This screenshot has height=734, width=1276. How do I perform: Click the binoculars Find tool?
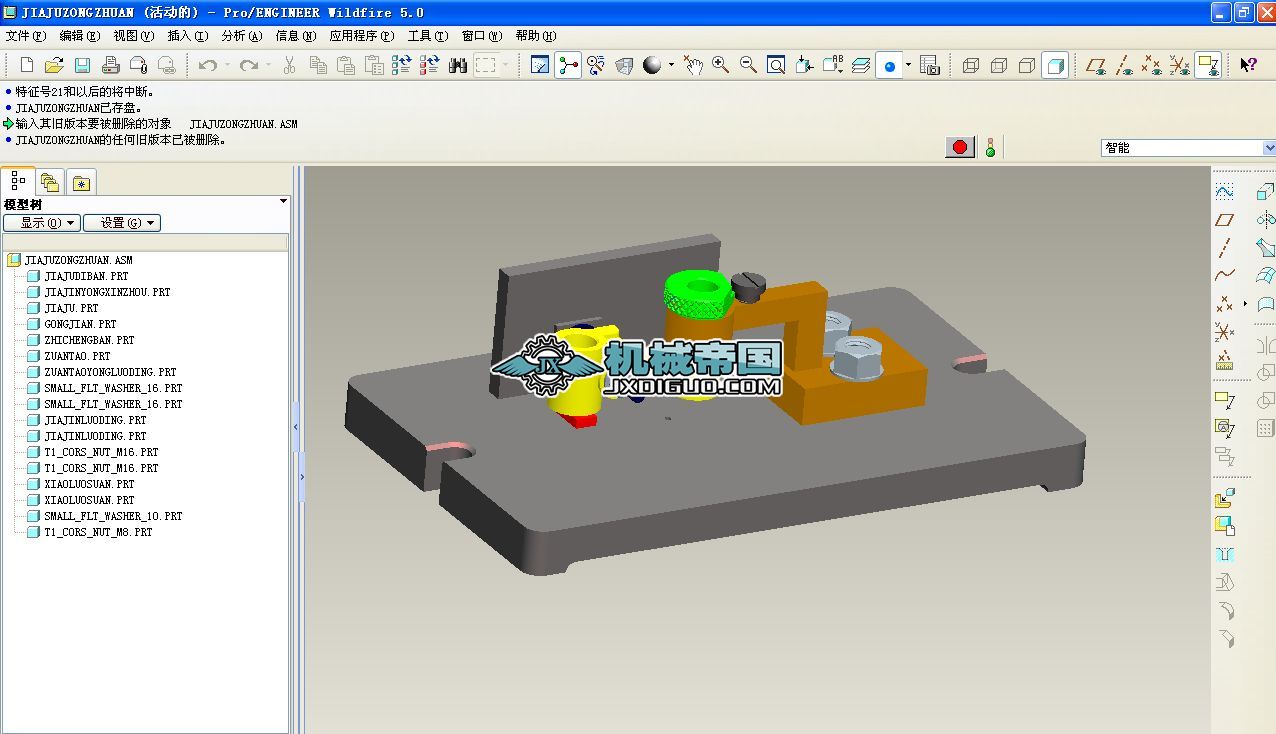tap(458, 65)
